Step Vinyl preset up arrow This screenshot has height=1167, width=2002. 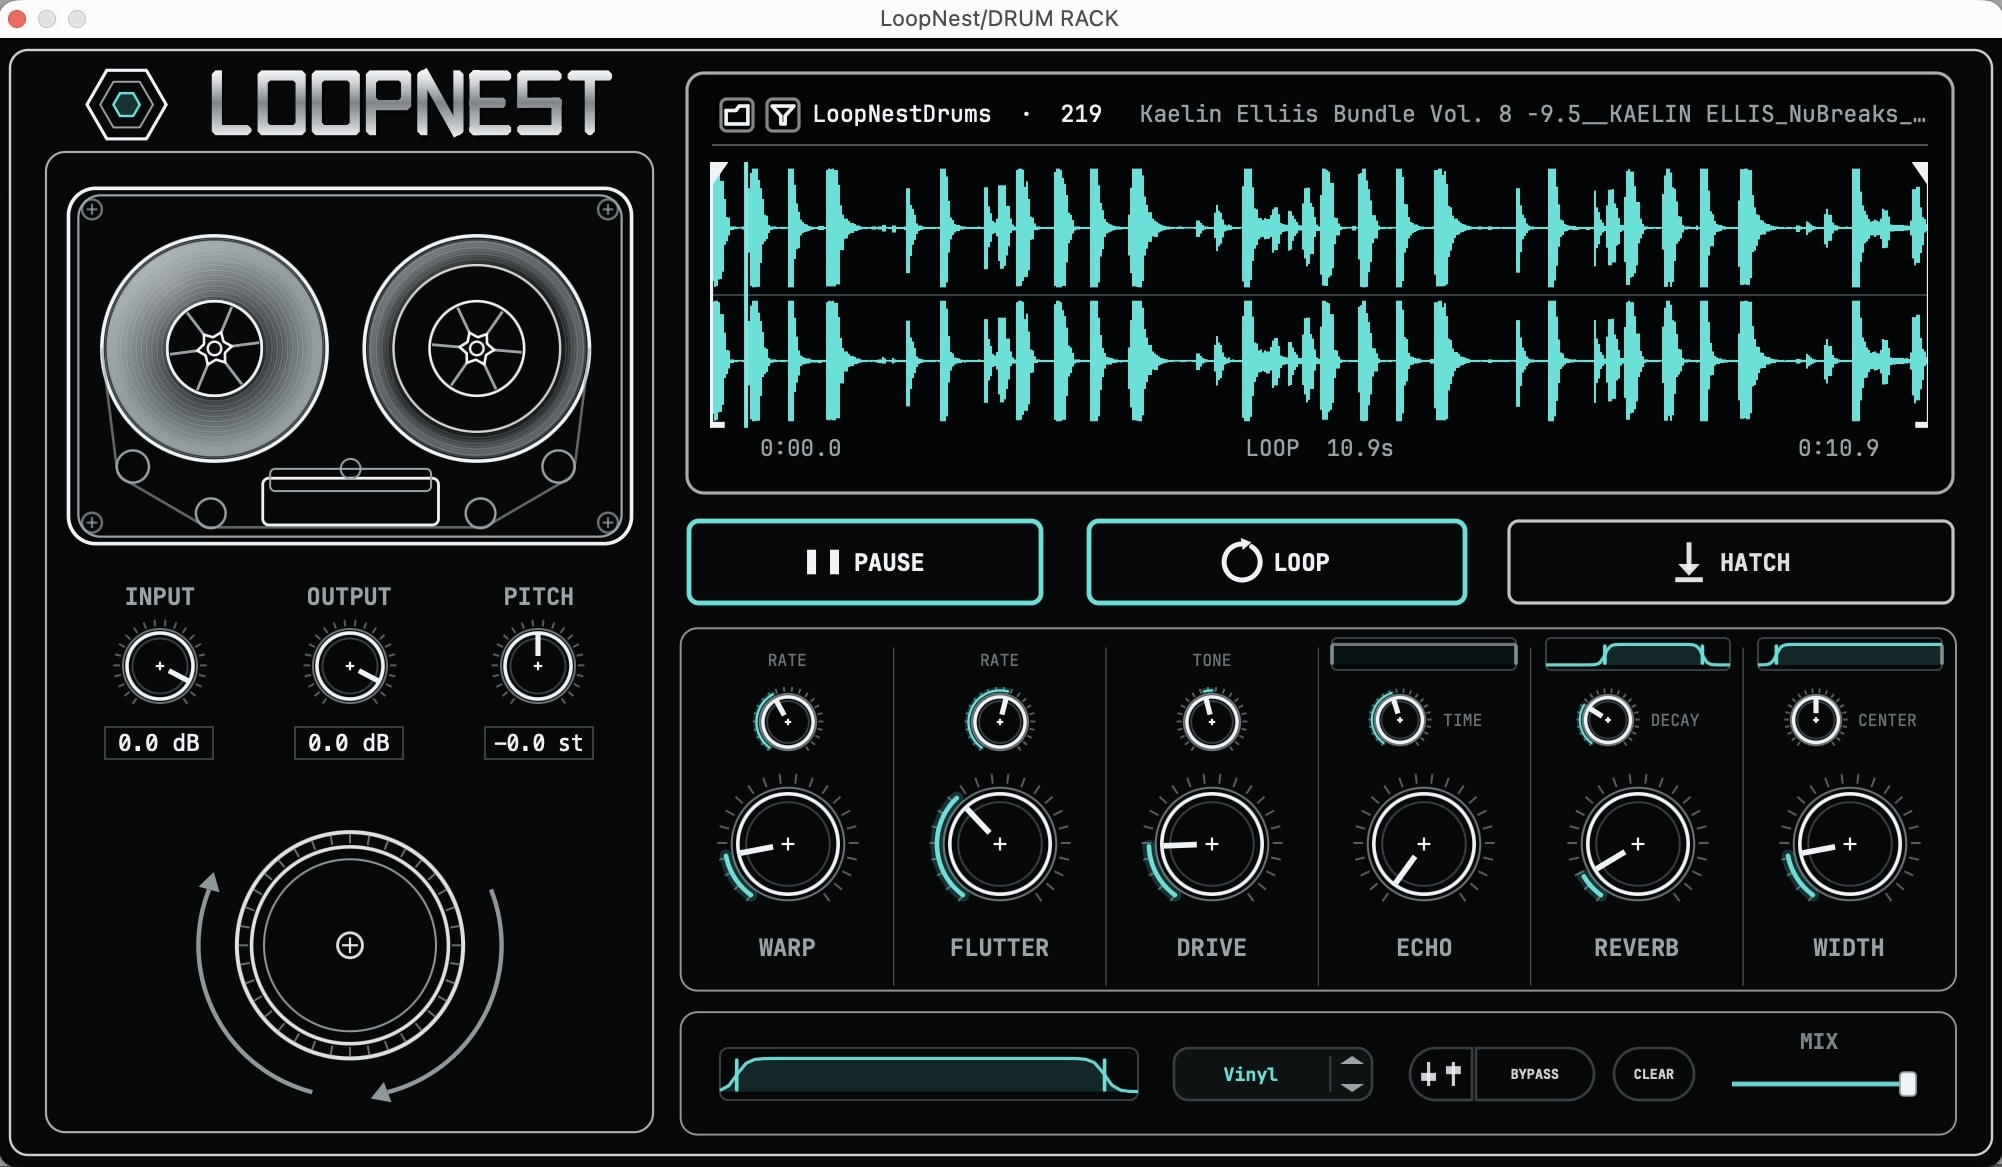point(1352,1061)
